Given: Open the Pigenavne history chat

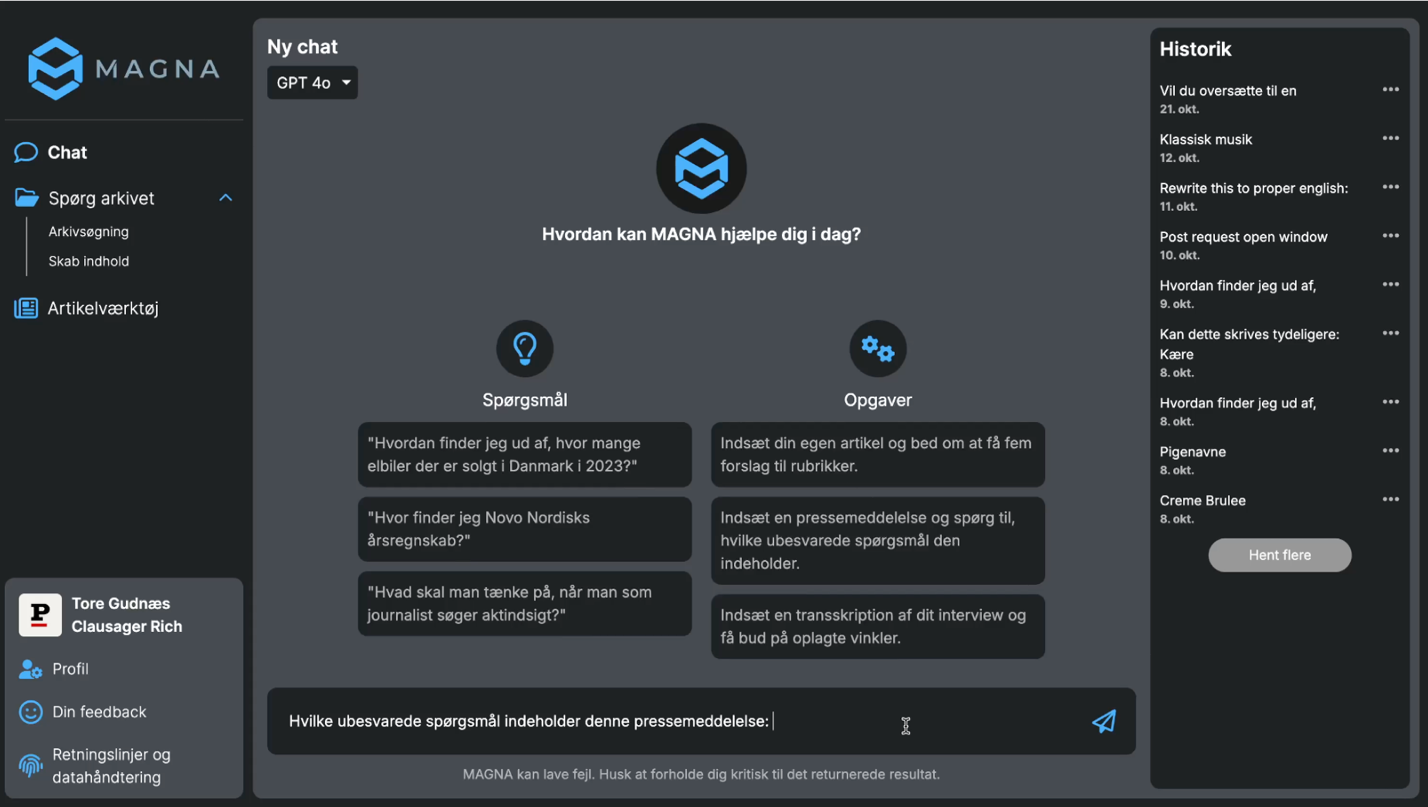Looking at the screenshot, I should (1193, 452).
